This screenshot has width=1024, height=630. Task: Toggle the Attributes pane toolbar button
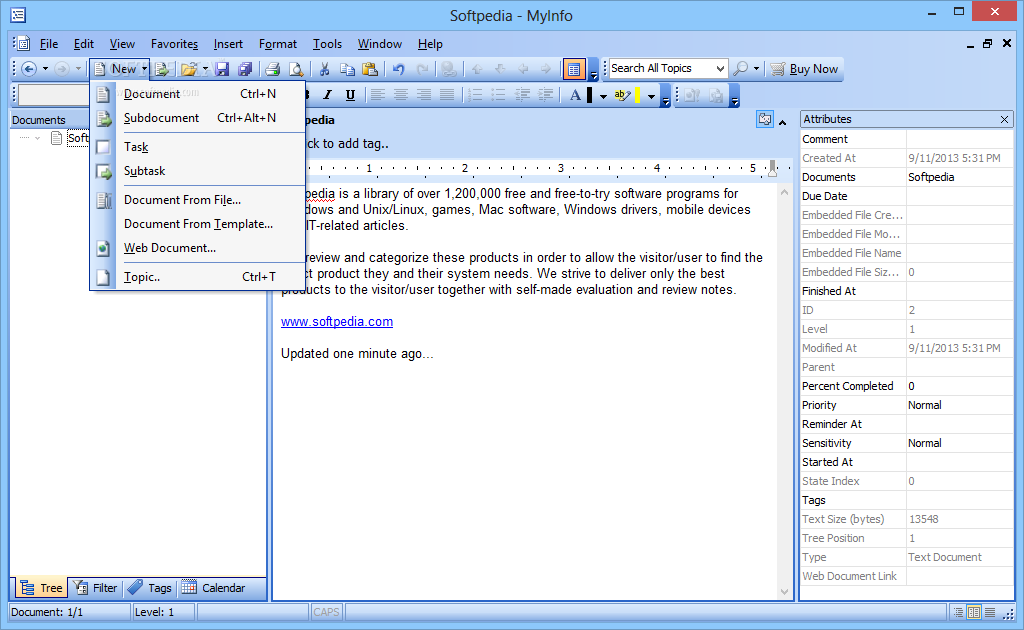pyautogui.click(x=573, y=69)
